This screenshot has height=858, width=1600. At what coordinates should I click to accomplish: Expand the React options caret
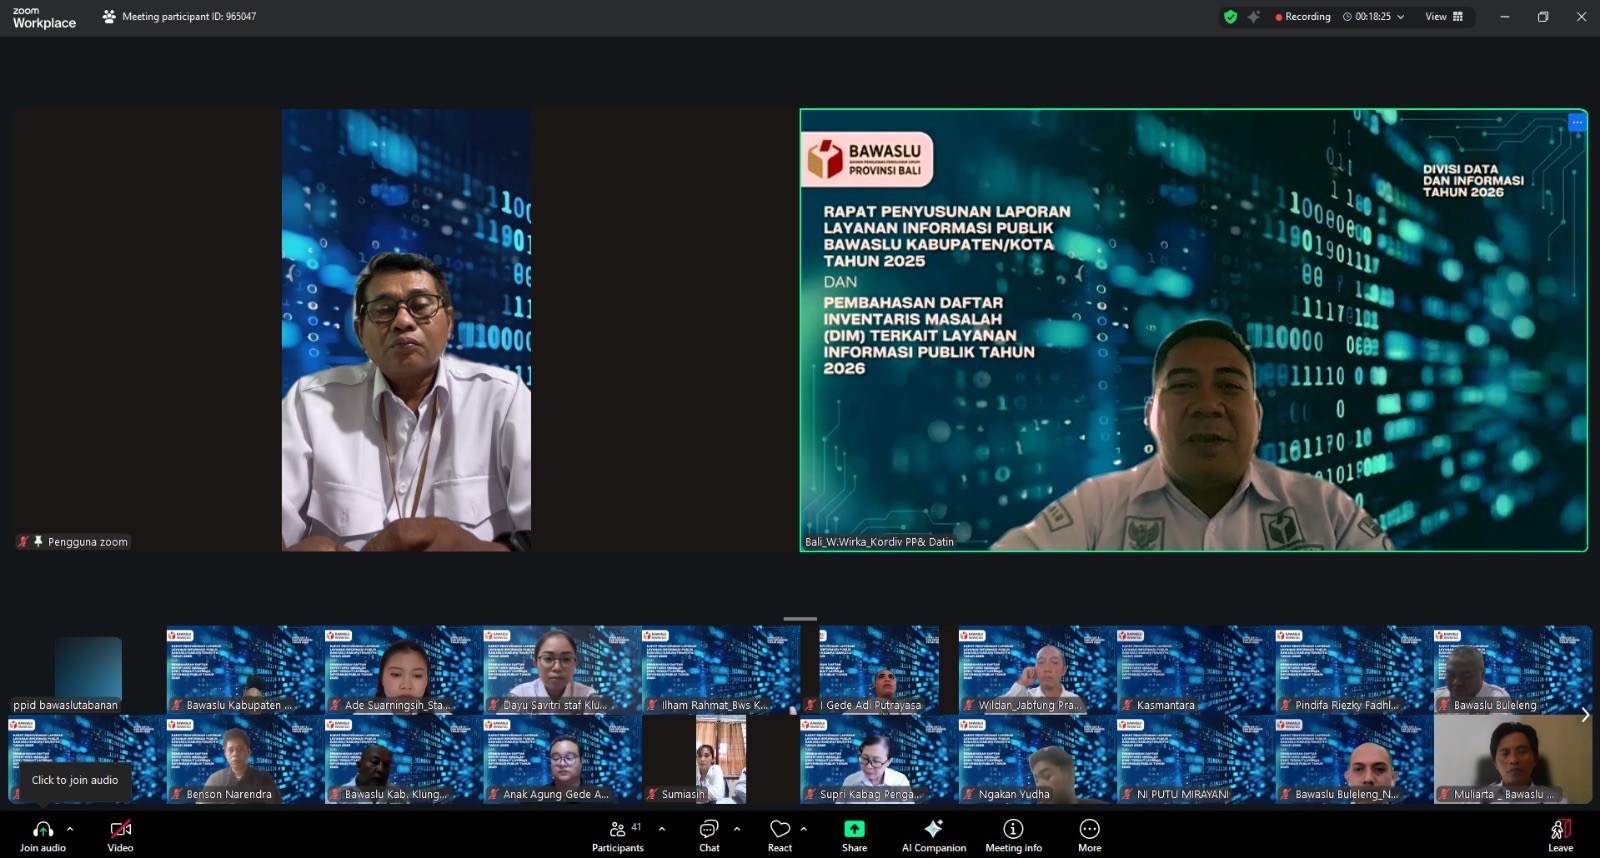(803, 829)
